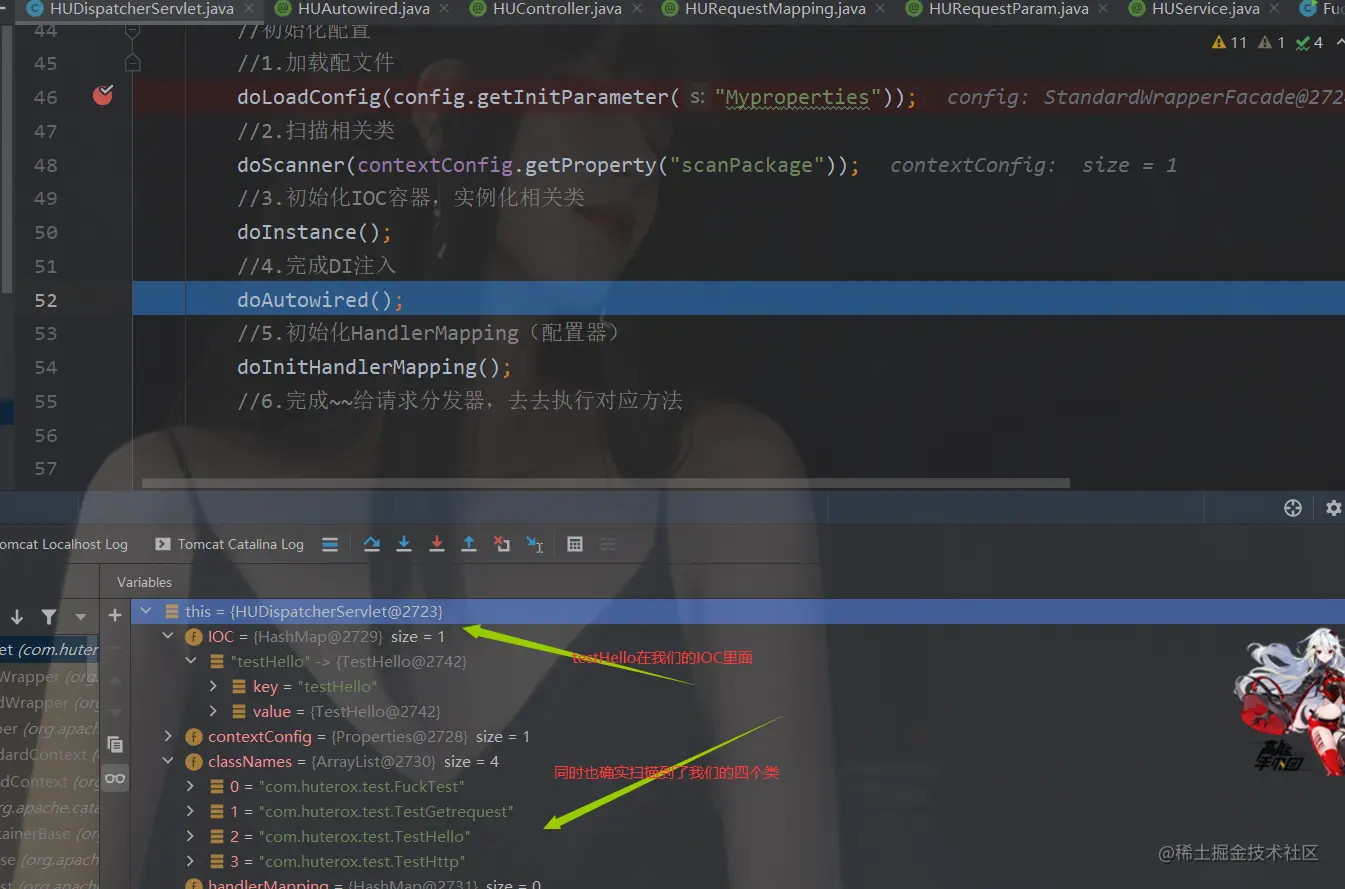Select the classNames field icon
Screen dimensions: 1345x889
(x=194, y=761)
